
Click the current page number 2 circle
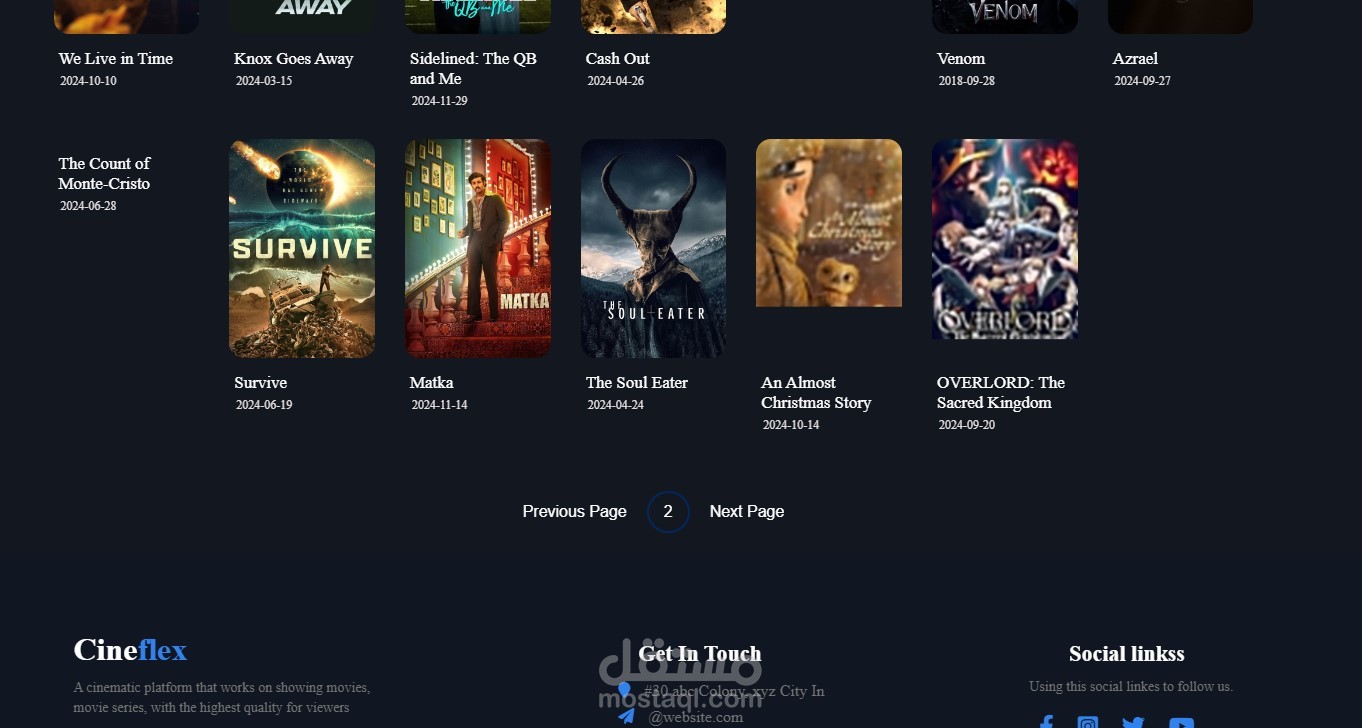click(x=668, y=512)
